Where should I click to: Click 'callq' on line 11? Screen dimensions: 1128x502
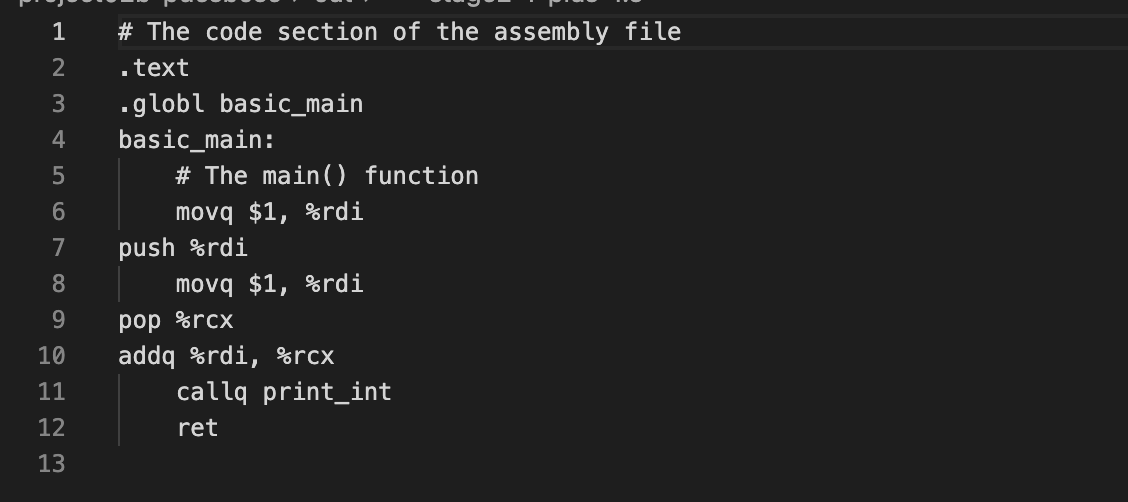pos(211,392)
